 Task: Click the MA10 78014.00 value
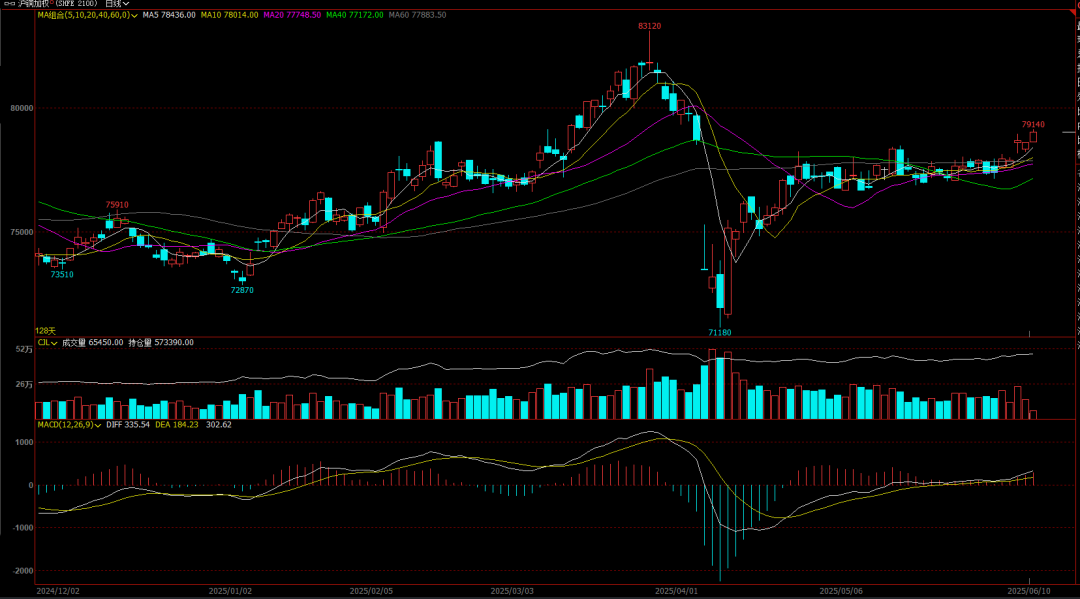(229, 15)
